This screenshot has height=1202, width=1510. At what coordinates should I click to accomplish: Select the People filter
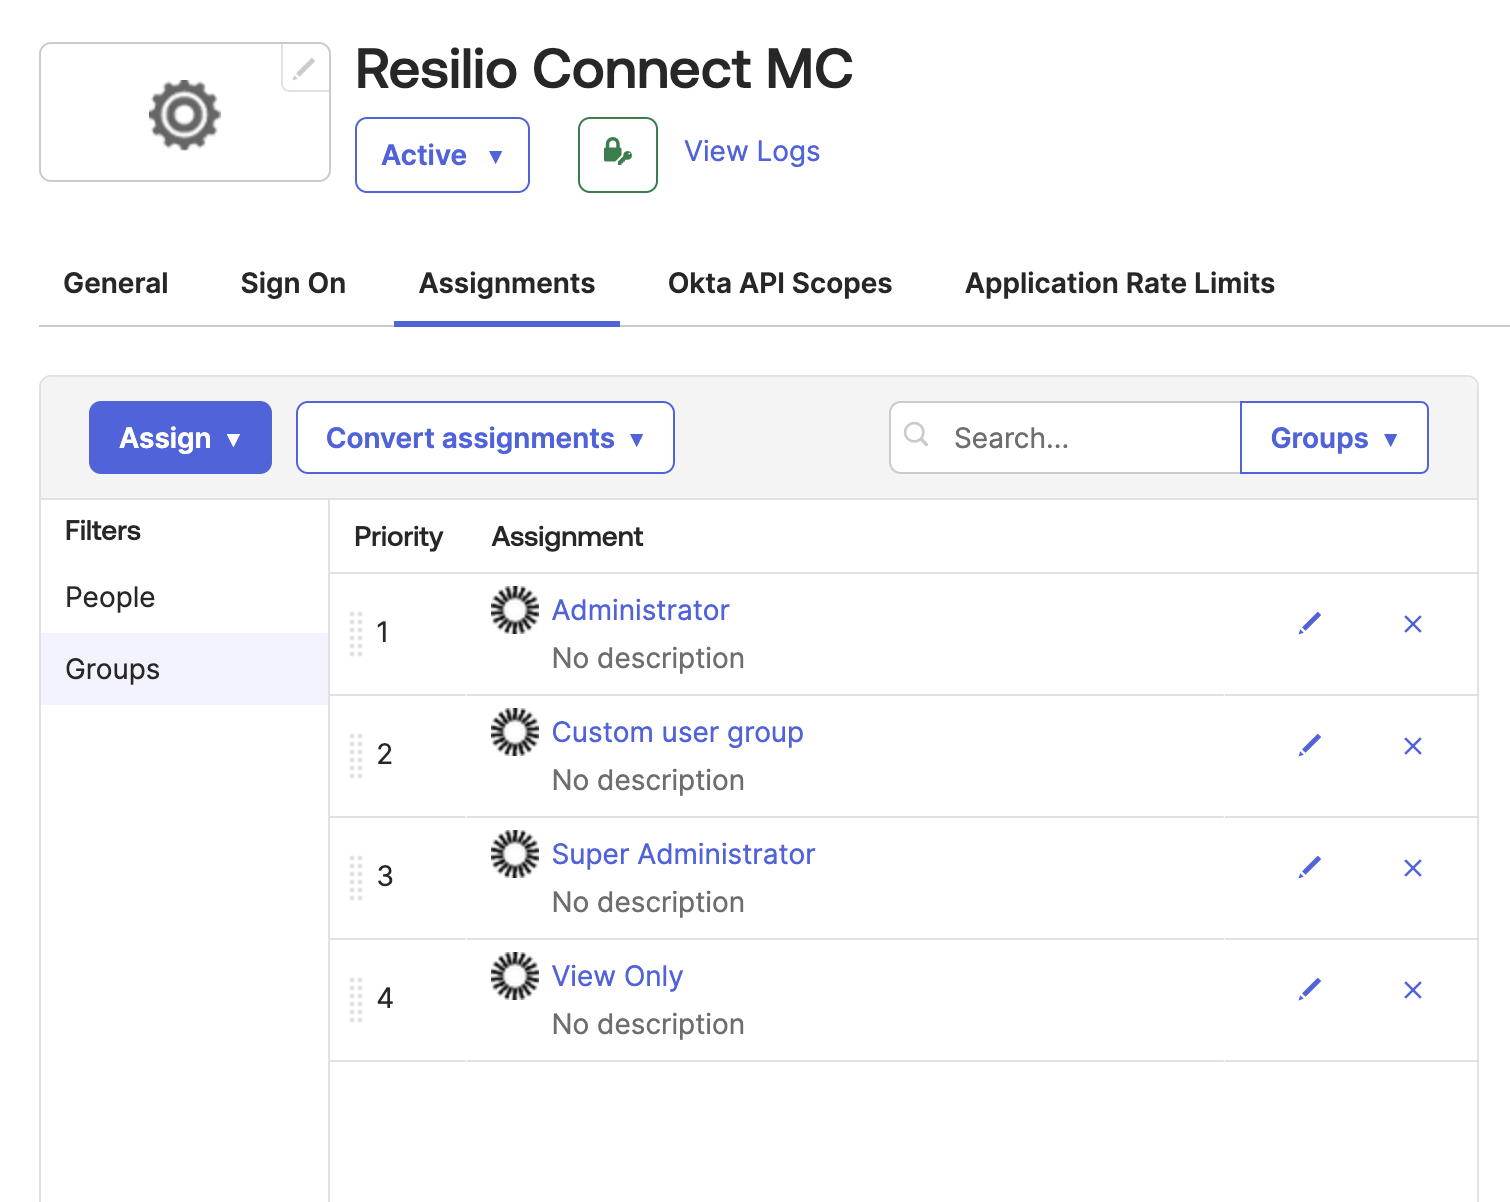110,597
